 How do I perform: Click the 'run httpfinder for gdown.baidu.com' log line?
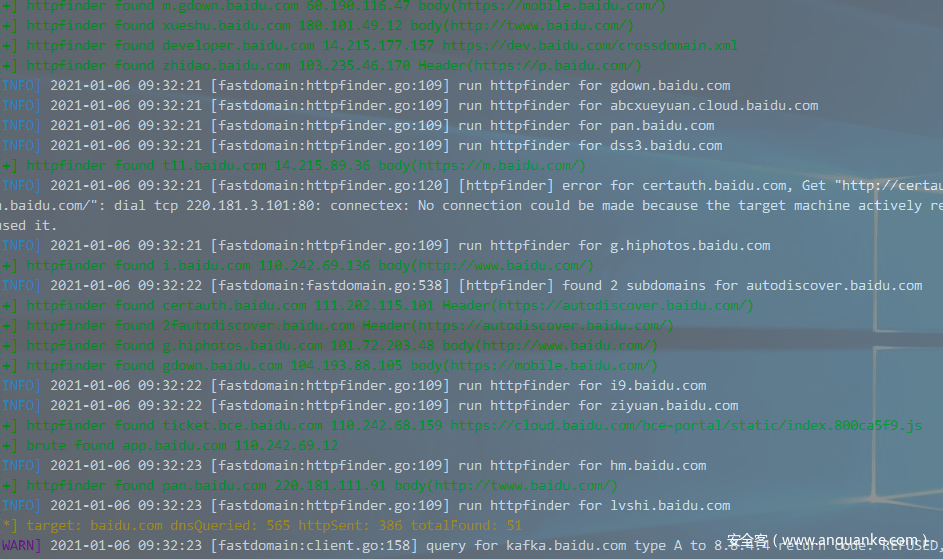click(366, 85)
